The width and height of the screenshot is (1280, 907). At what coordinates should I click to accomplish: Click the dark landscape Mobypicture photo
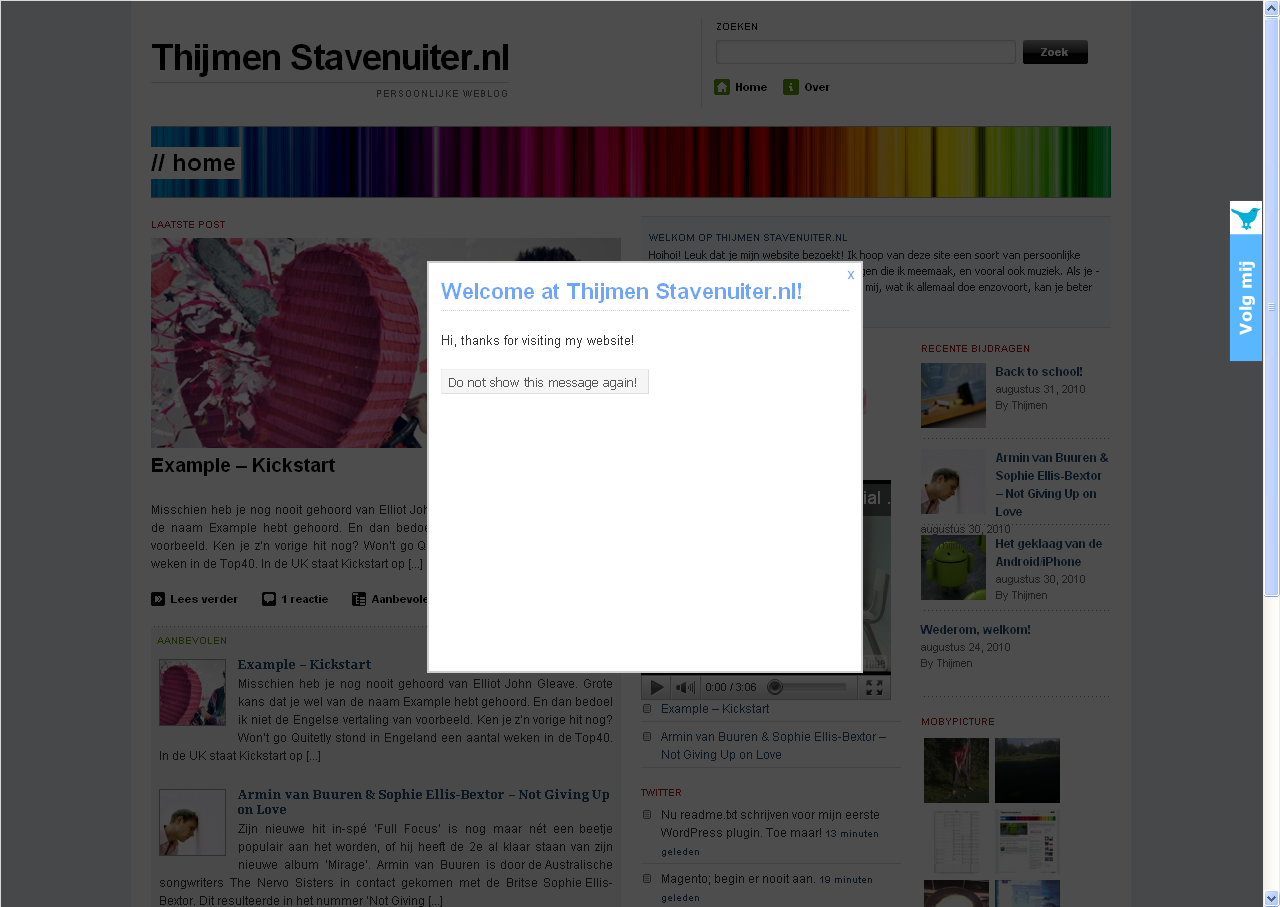1027,770
